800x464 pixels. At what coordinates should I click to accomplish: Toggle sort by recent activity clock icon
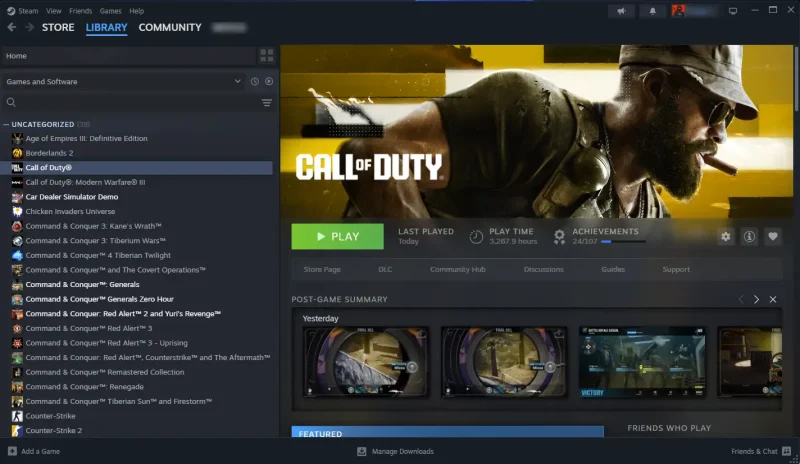coord(255,82)
